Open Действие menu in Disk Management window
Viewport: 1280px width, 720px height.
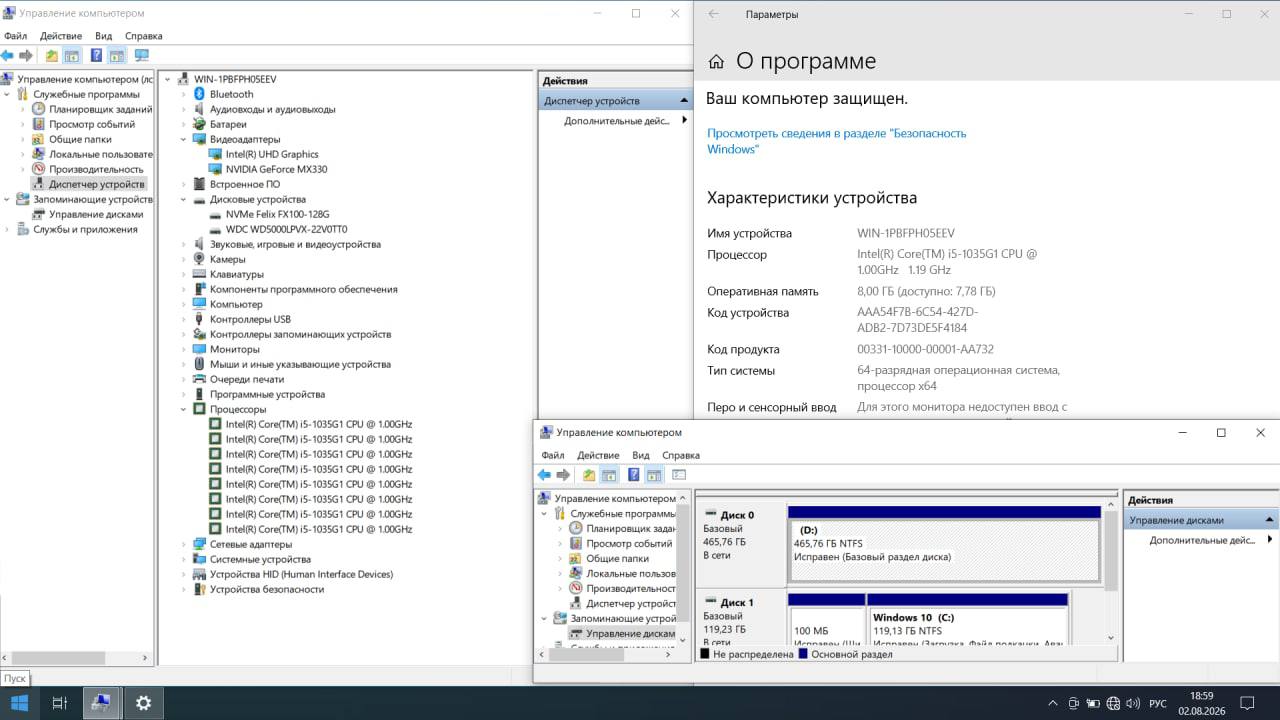598,455
